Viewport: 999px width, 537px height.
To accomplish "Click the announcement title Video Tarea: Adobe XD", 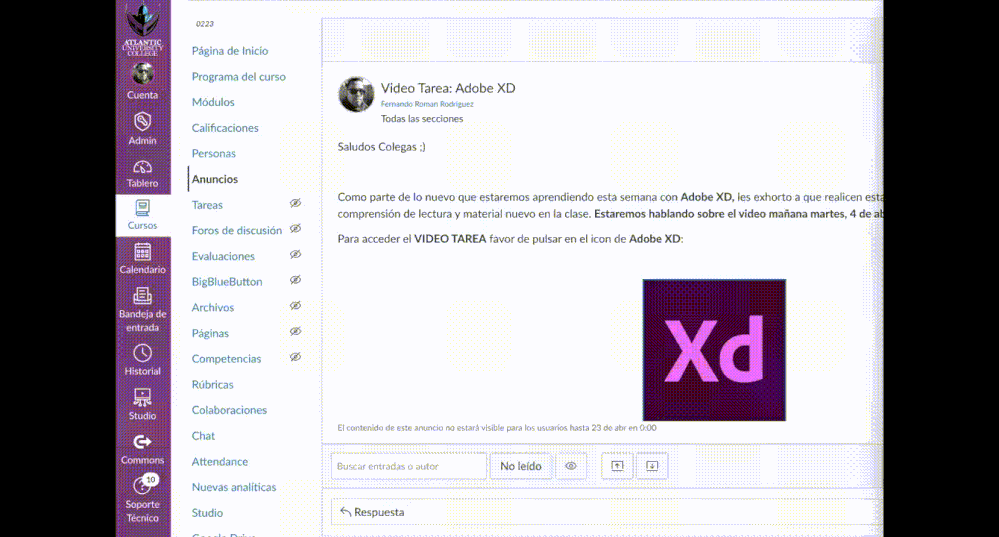I will [448, 89].
